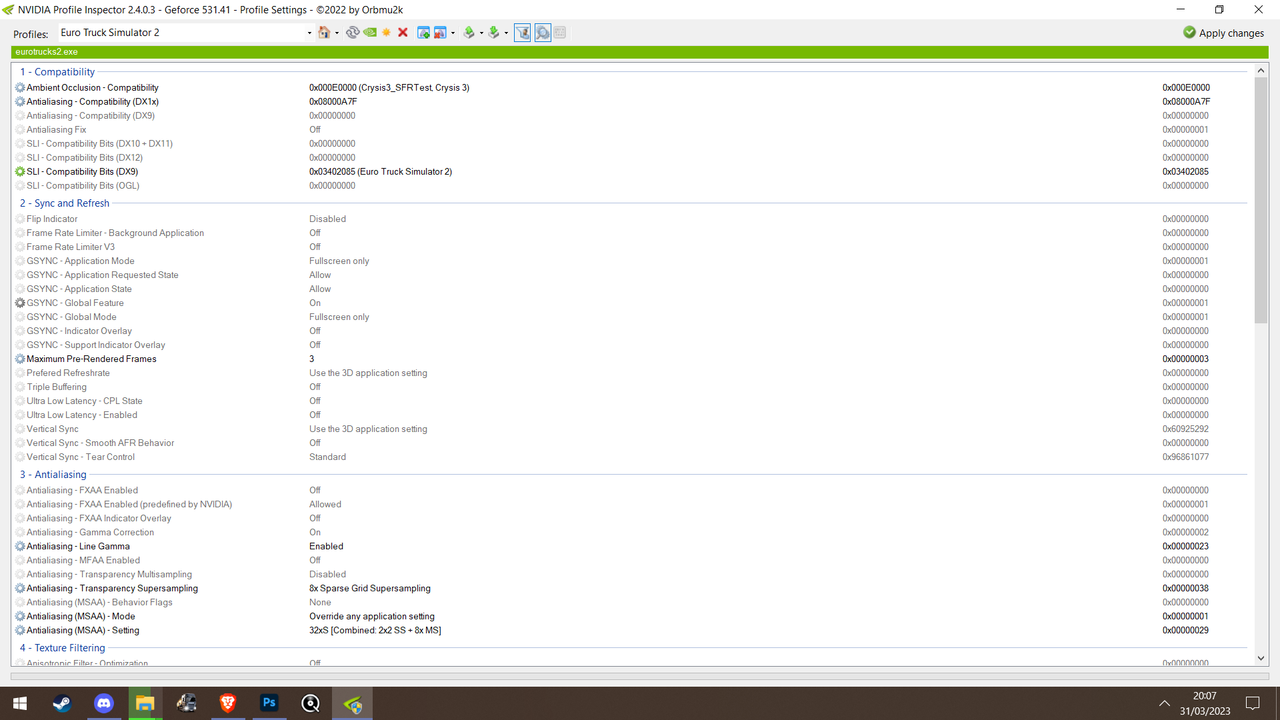Open Discord from the taskbar
Screen dimensions: 1280x720
pos(103,703)
